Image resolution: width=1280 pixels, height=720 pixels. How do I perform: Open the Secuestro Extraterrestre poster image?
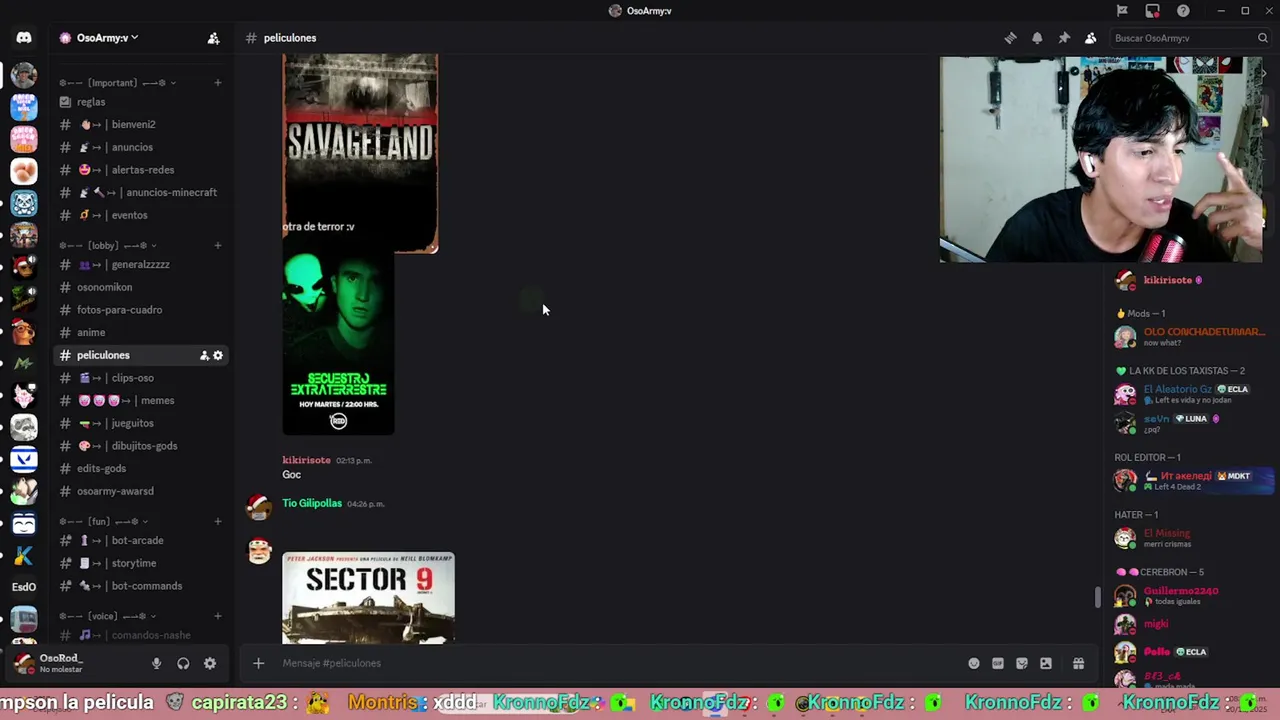click(338, 344)
